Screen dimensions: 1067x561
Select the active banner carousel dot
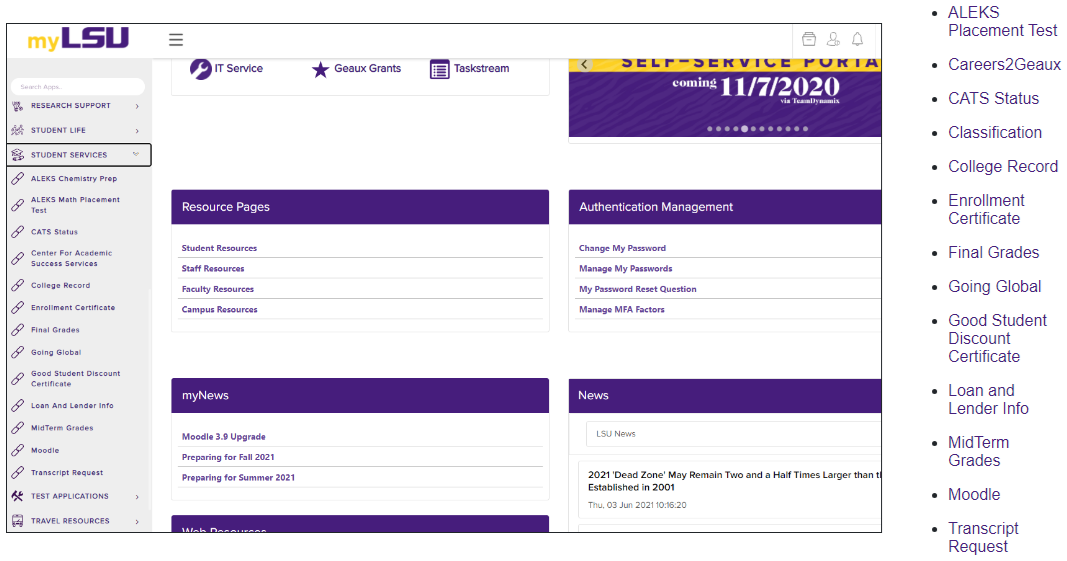(x=744, y=129)
